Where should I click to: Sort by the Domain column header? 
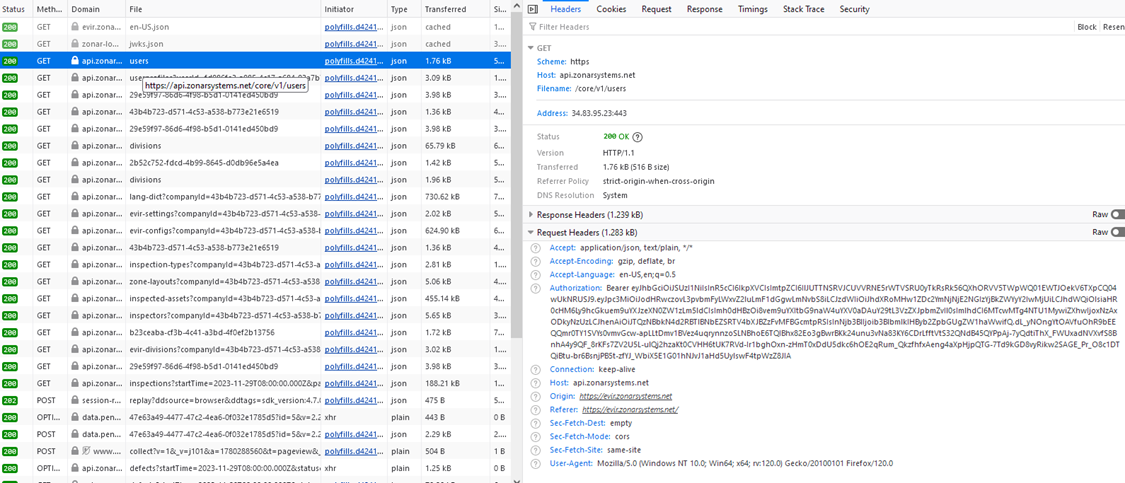pyautogui.click(x=96, y=9)
